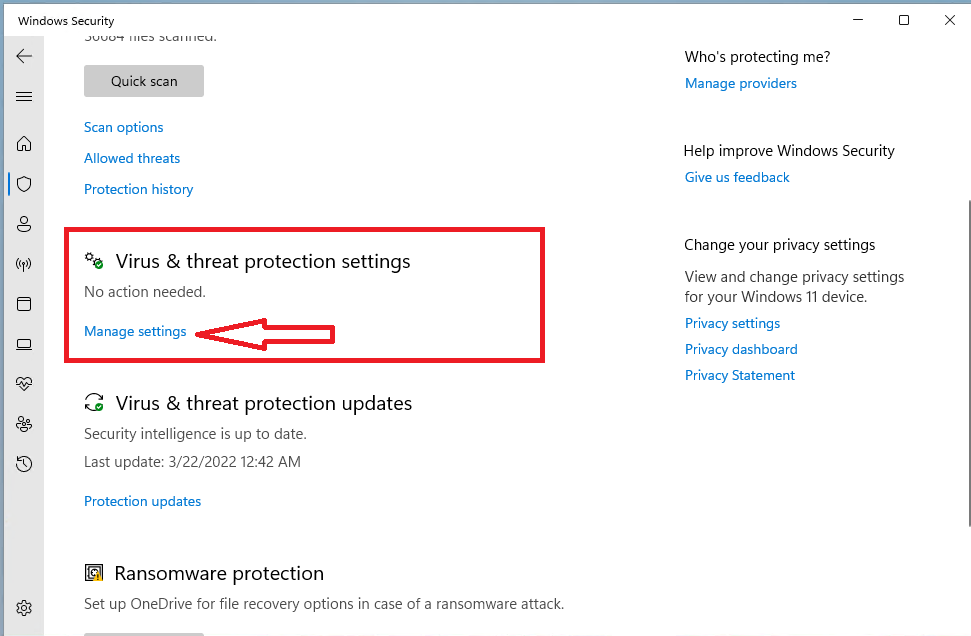Click the vertical scrollbar on right edge

point(969,363)
